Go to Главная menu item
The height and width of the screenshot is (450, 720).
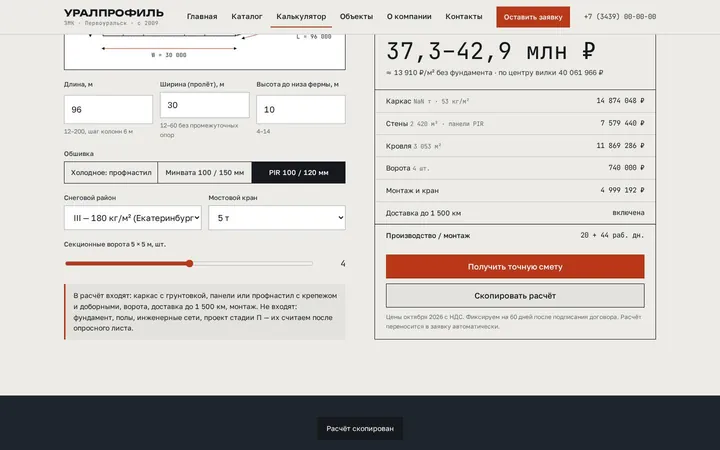click(202, 17)
